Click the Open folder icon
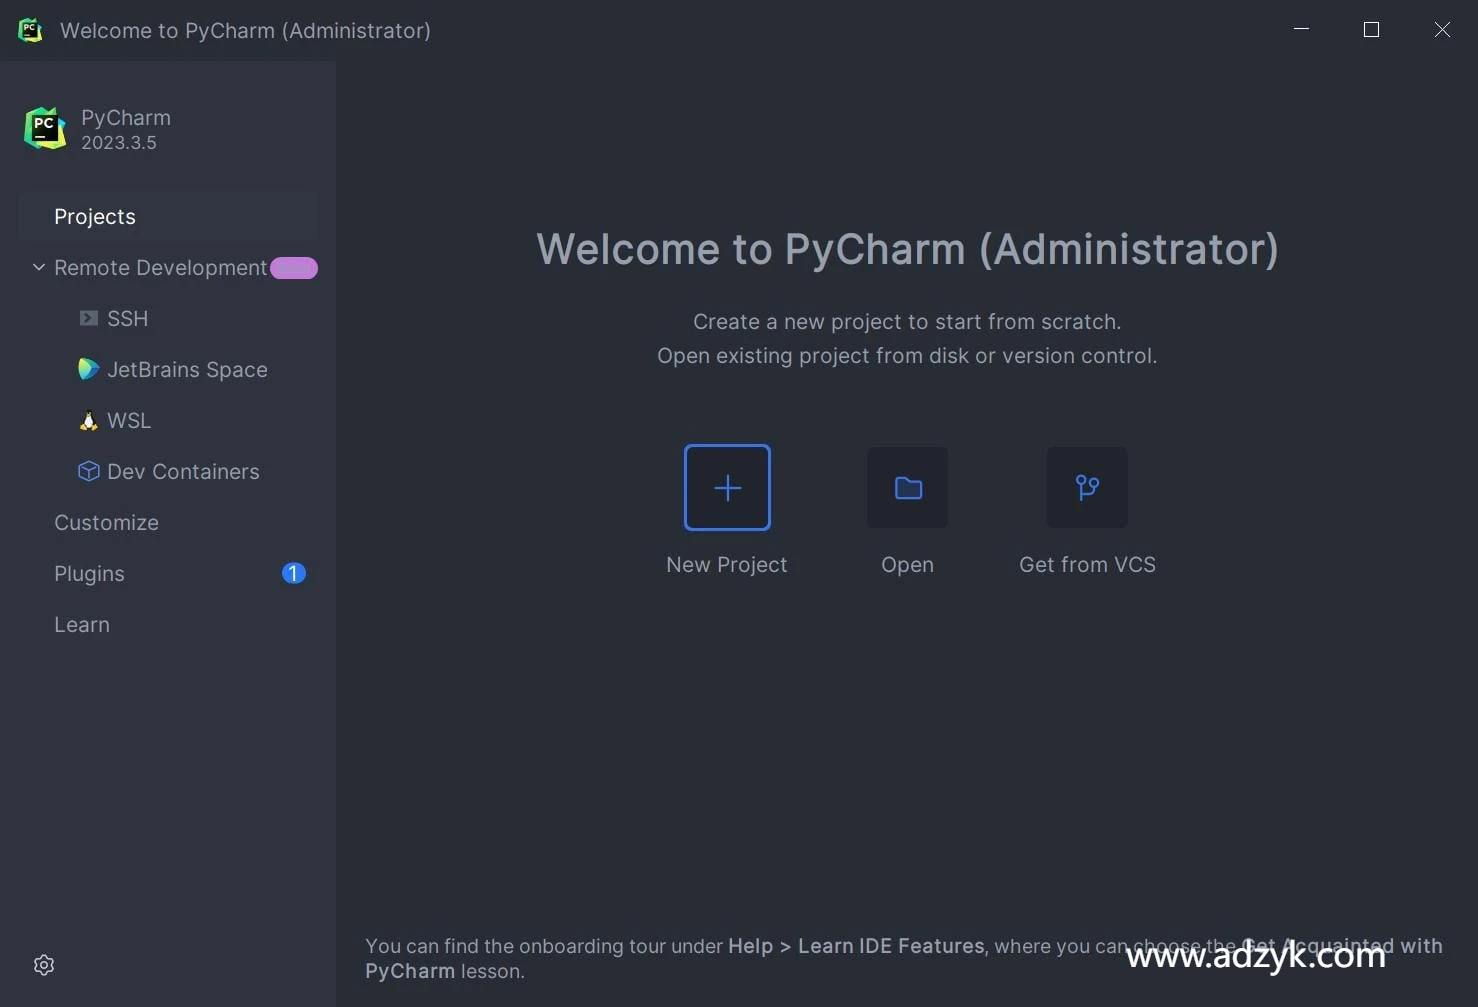Viewport: 1478px width, 1007px height. pos(908,487)
